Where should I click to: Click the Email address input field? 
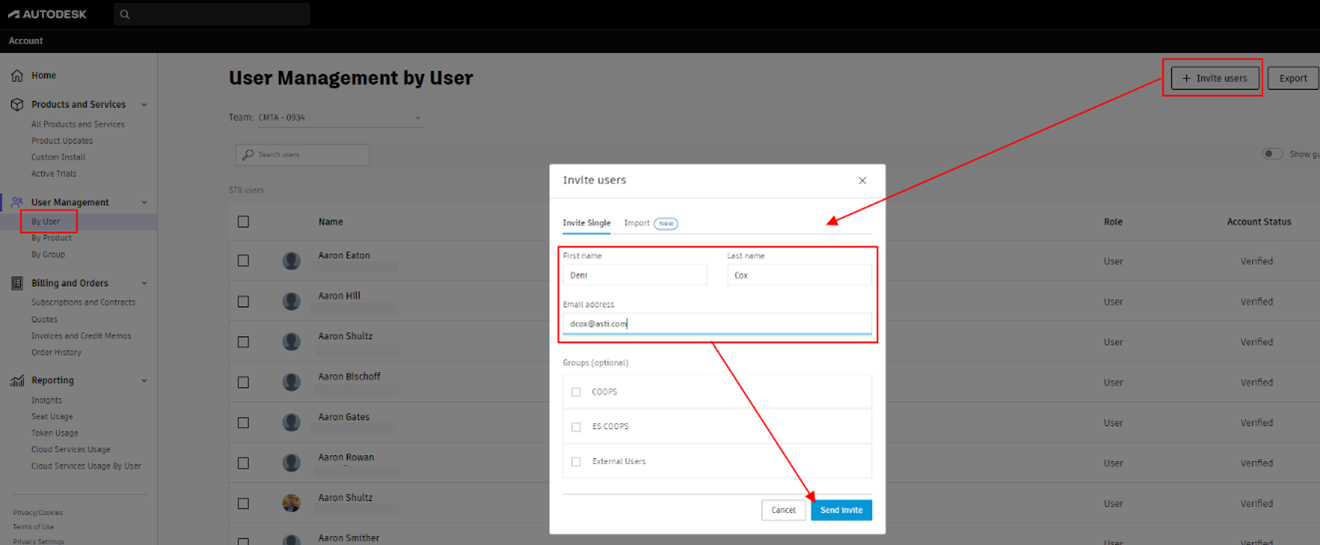[716, 323]
